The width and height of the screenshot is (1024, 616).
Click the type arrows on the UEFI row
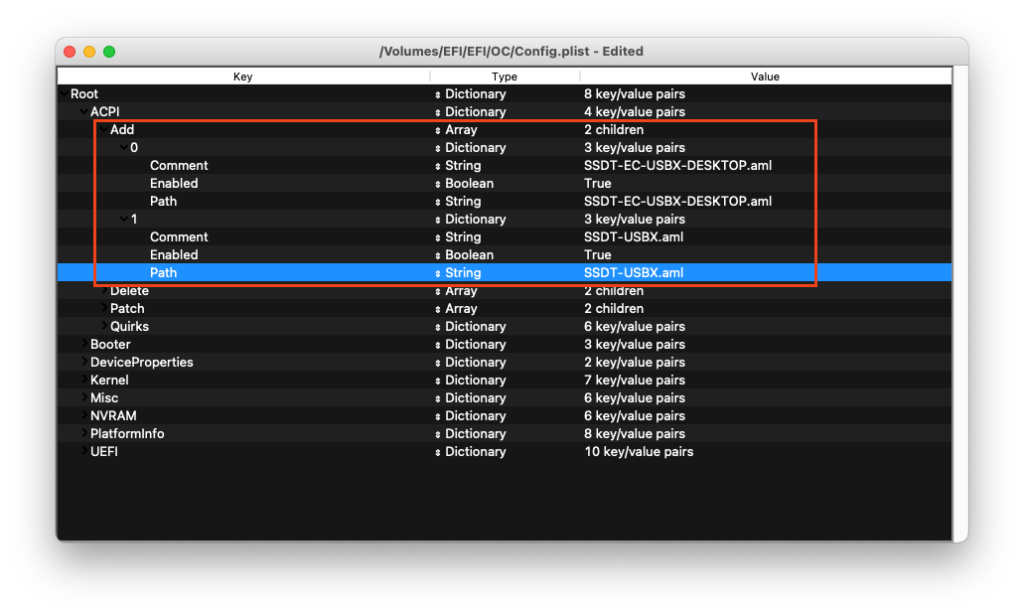click(x=438, y=452)
